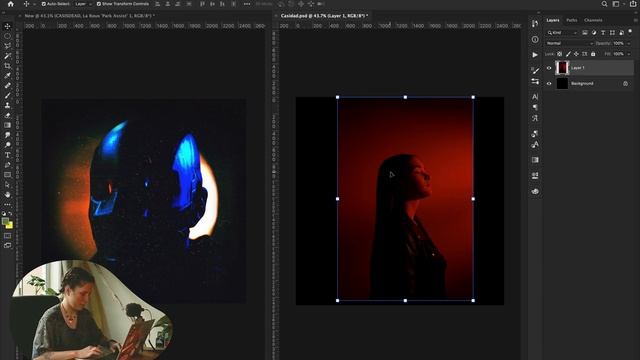This screenshot has width=640, height=360.
Task: Toggle lock image pixels brush icon
Action: coord(568,54)
